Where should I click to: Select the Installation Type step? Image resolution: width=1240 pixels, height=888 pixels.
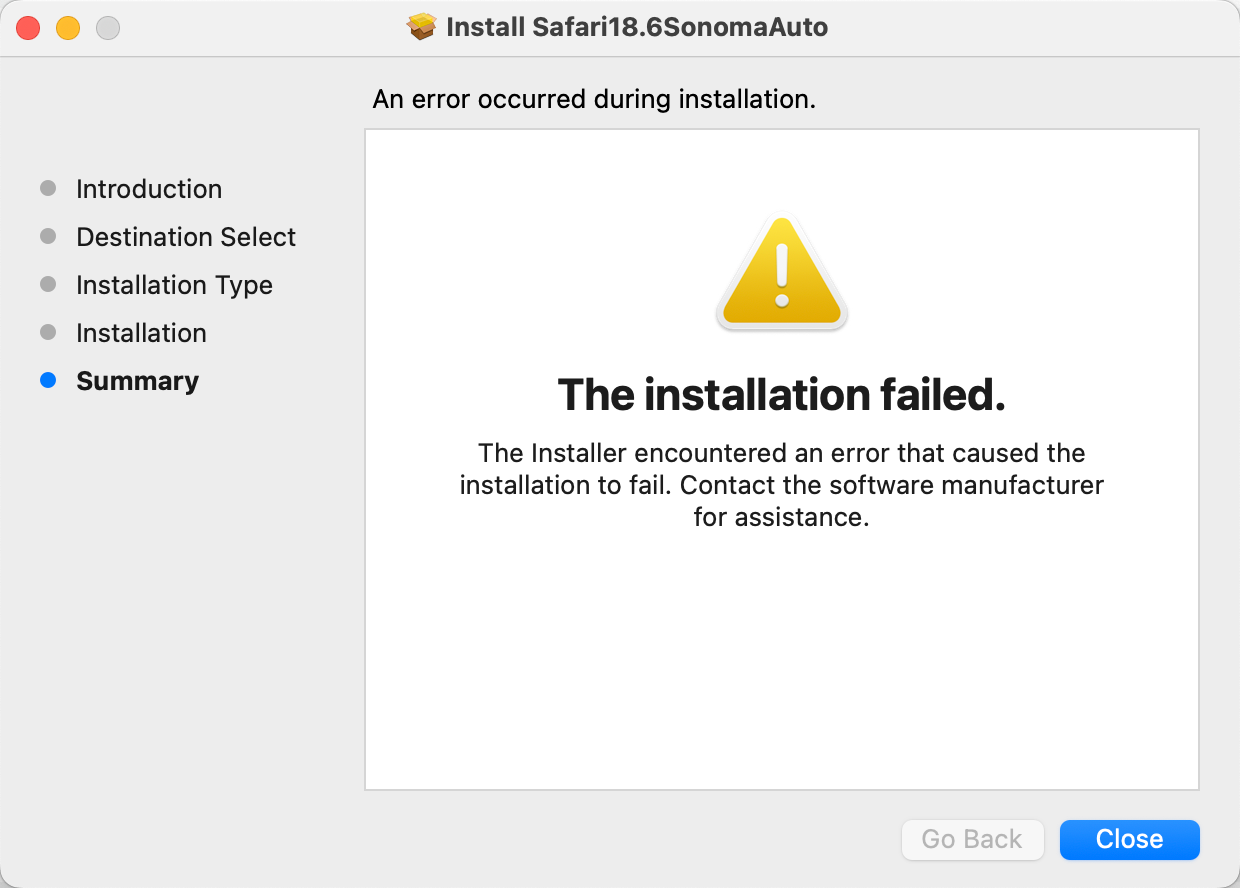[x=174, y=285]
